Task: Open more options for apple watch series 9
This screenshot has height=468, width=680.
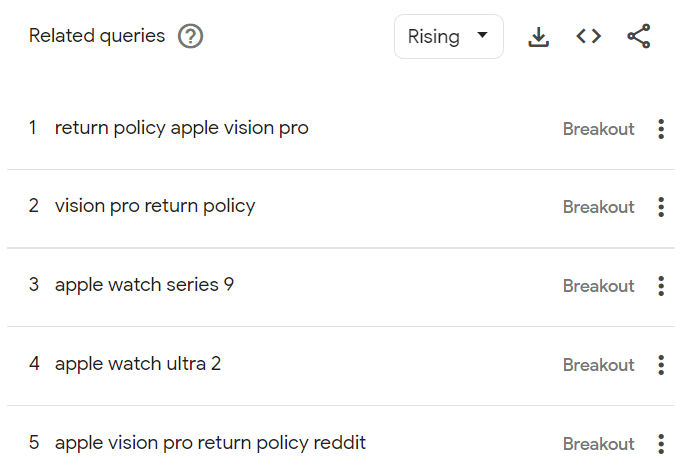Action: click(661, 286)
